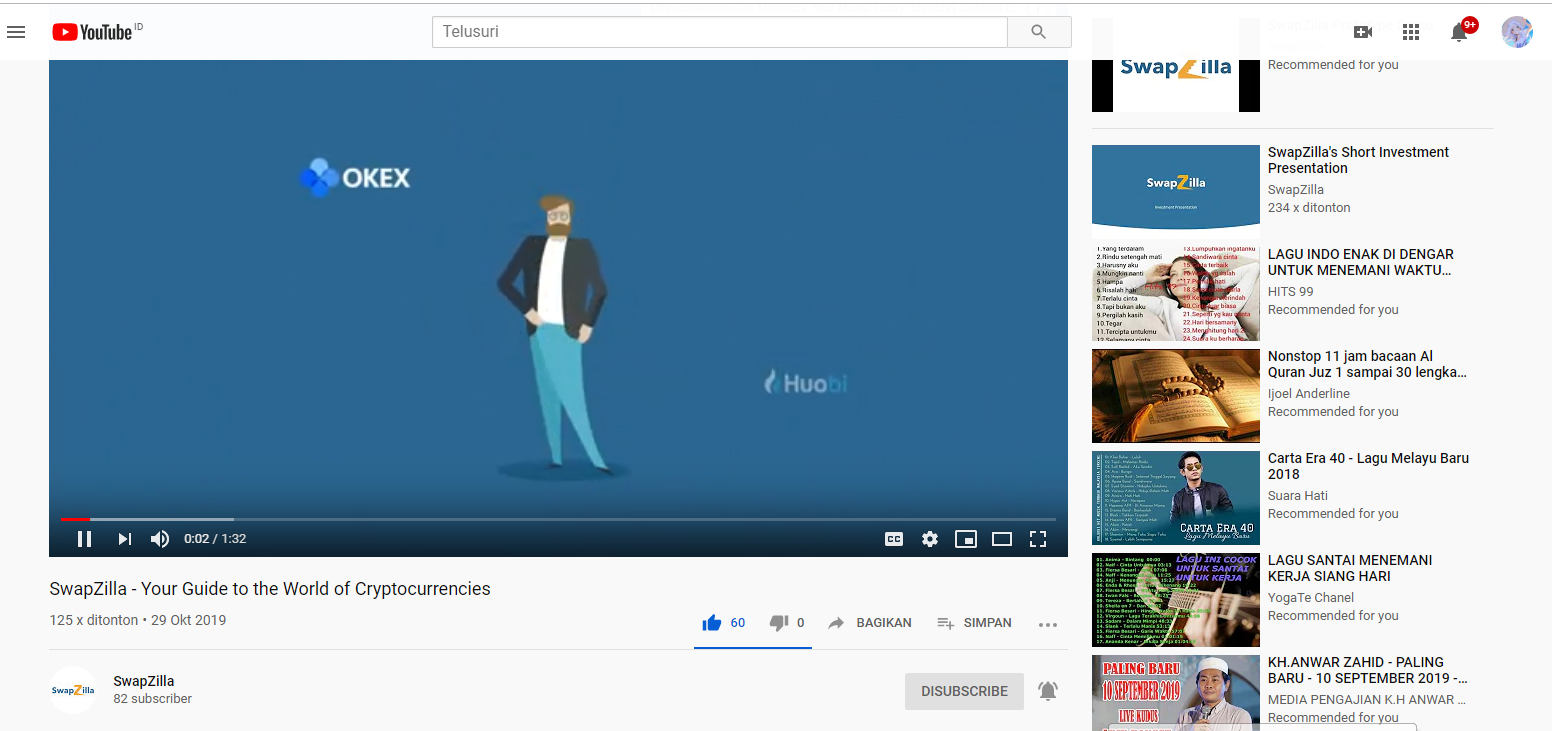1552x731 pixels.
Task: Open SwapZilla channel avatar
Action: click(73, 690)
